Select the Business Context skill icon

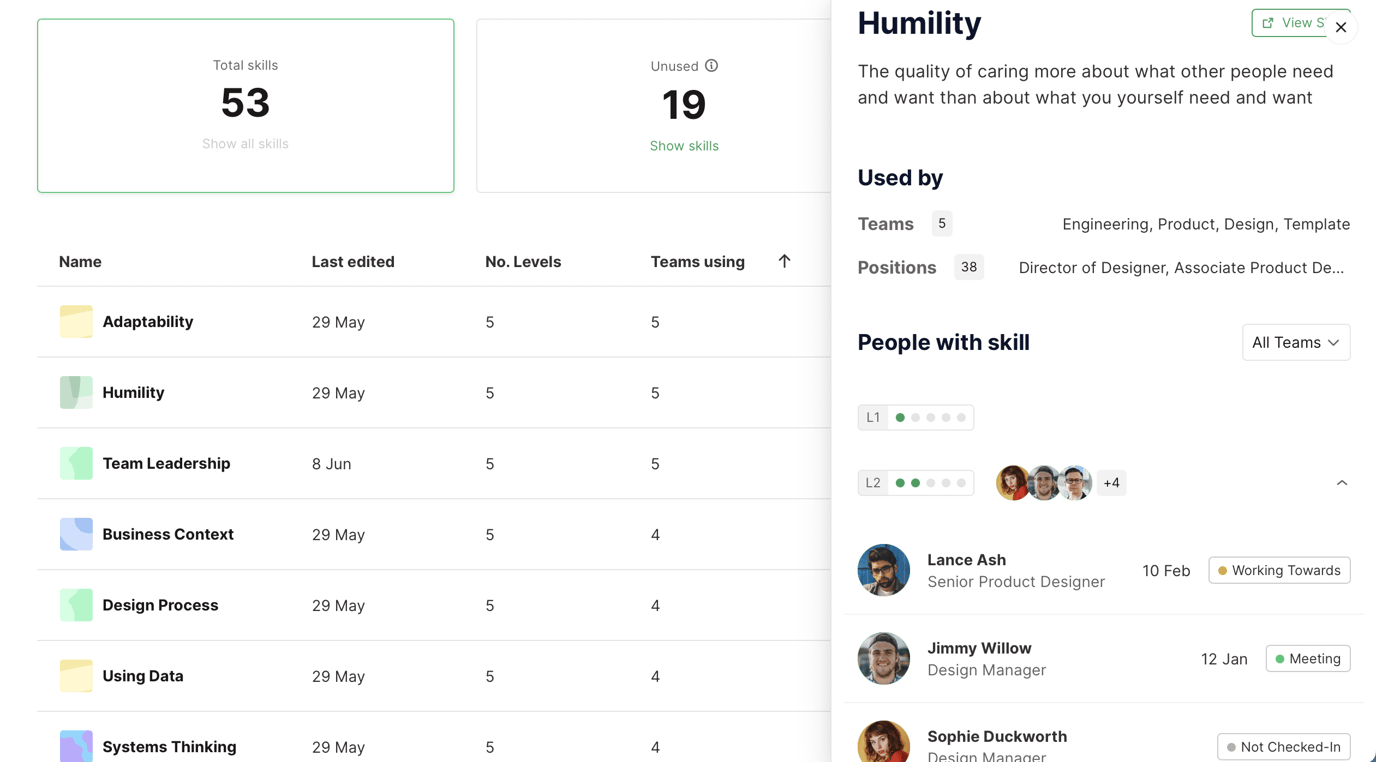pyautogui.click(x=76, y=534)
